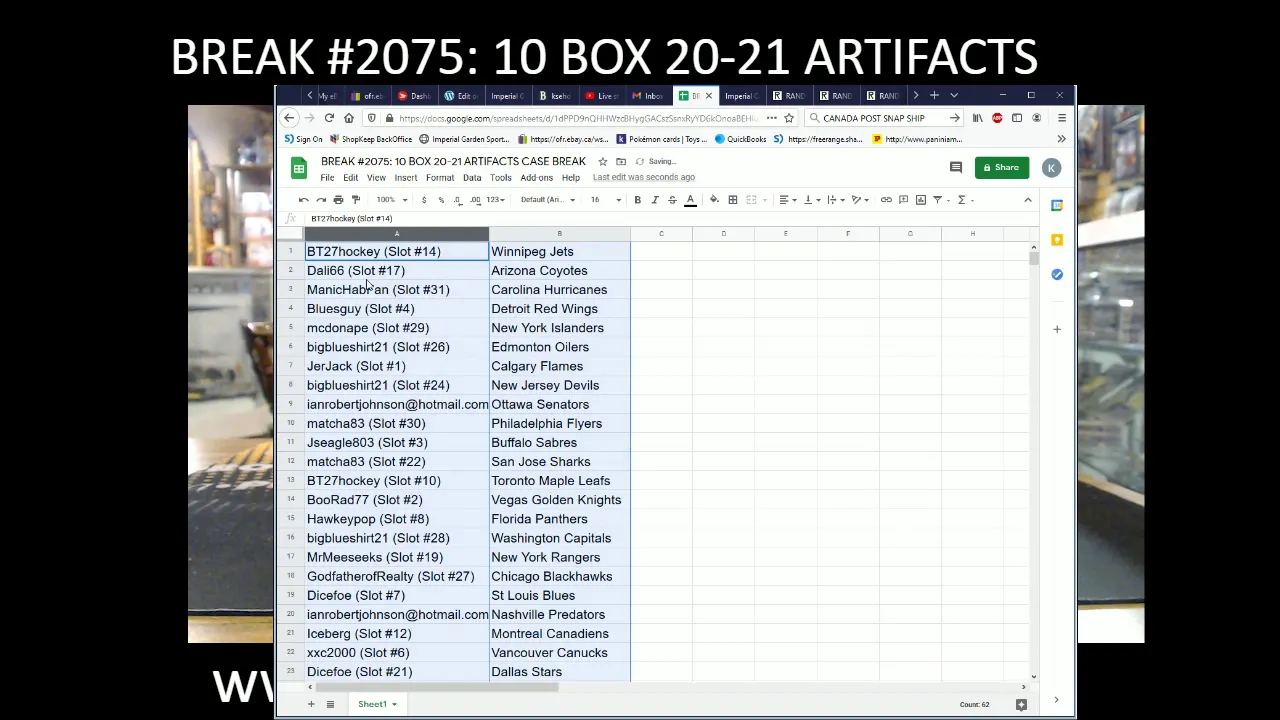This screenshot has height=720, width=1280.
Task: Switch to the Inbox browser tab
Action: 648,96
